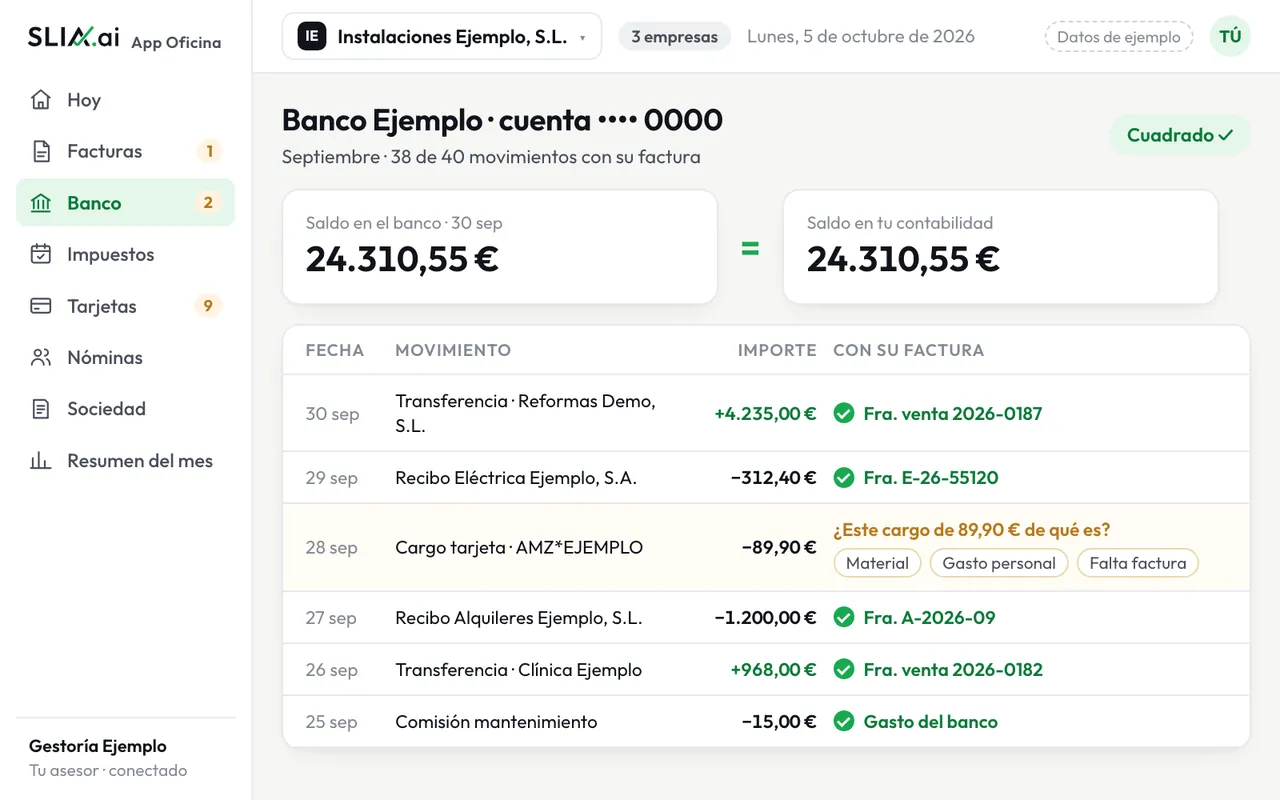
Task: Click the IE company avatar icon
Action: [x=312, y=37]
